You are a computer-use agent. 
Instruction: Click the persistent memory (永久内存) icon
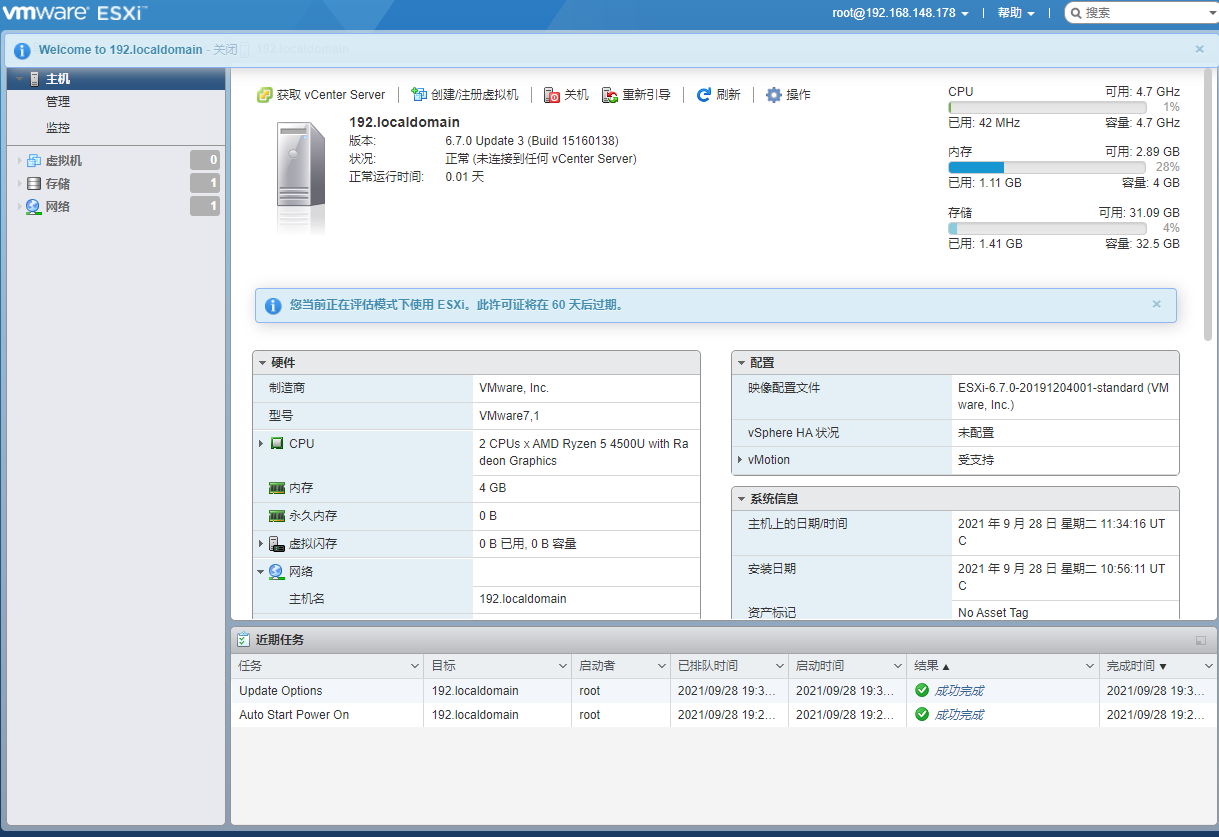pyautogui.click(x=277, y=516)
